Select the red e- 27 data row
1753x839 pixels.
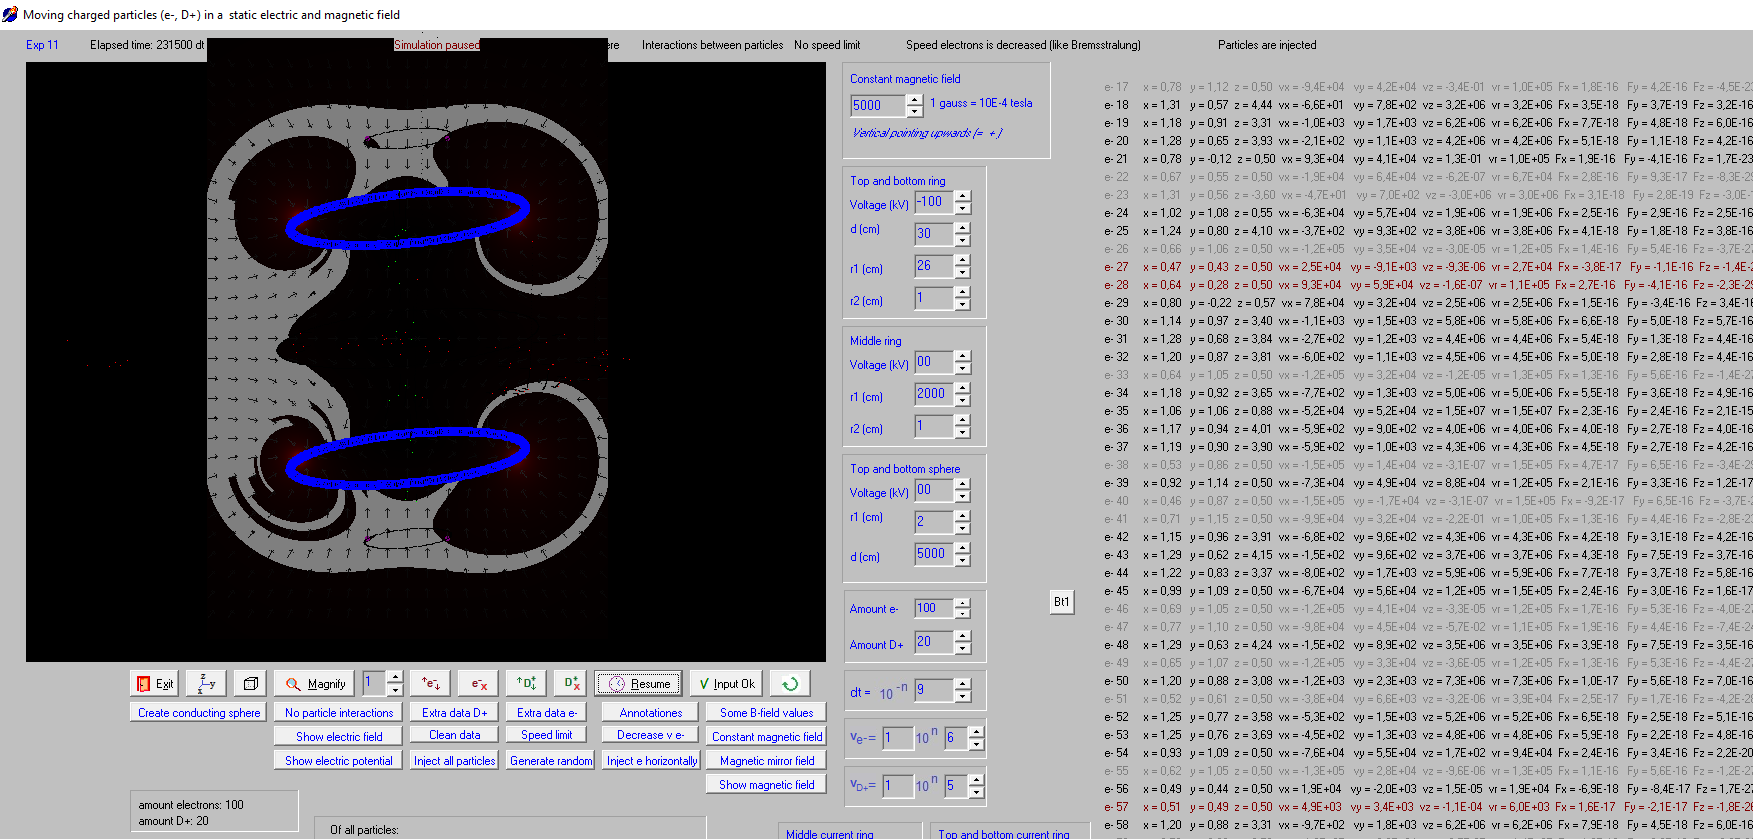click(1428, 267)
